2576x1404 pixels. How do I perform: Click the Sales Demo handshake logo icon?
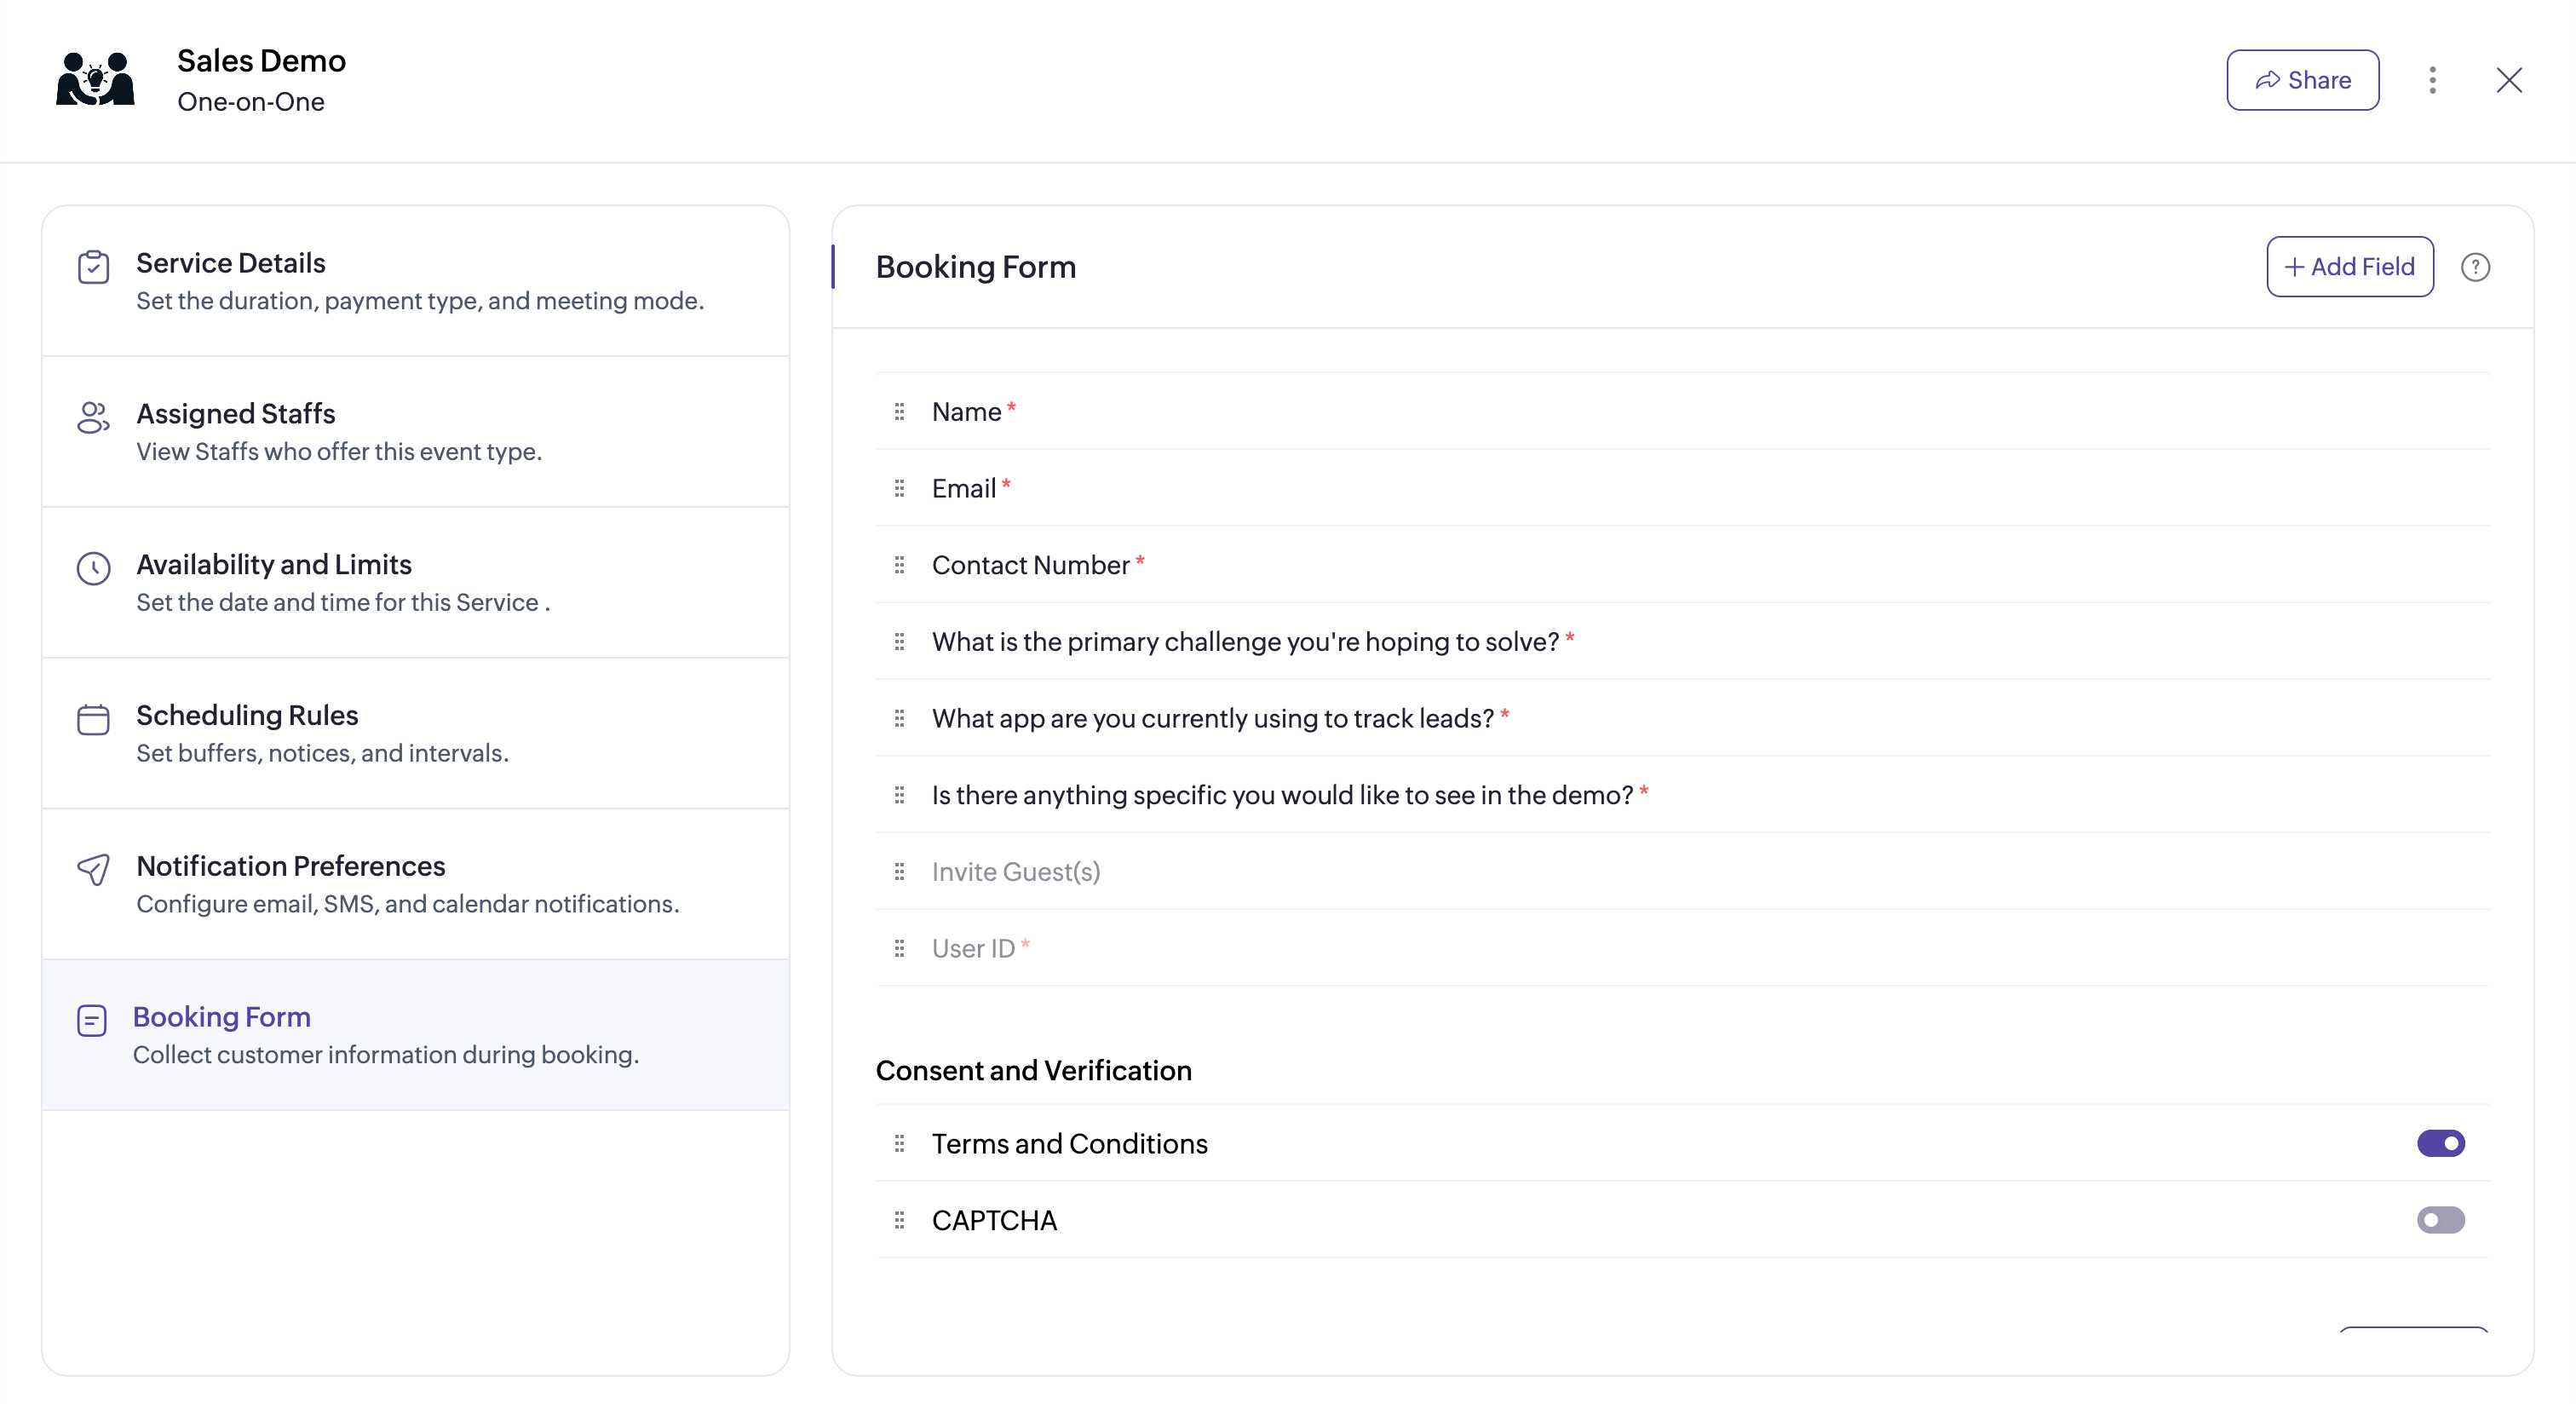click(x=95, y=80)
